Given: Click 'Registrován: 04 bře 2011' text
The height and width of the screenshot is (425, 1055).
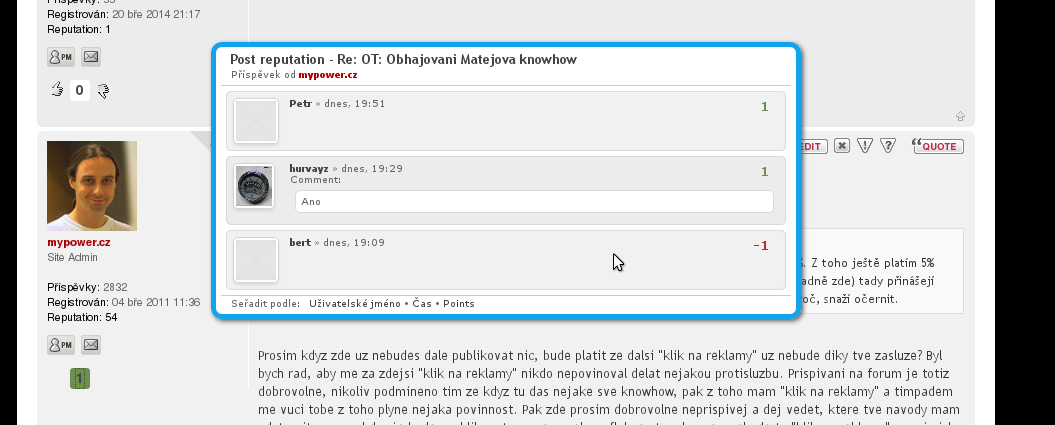Looking at the screenshot, I should point(124,303).
